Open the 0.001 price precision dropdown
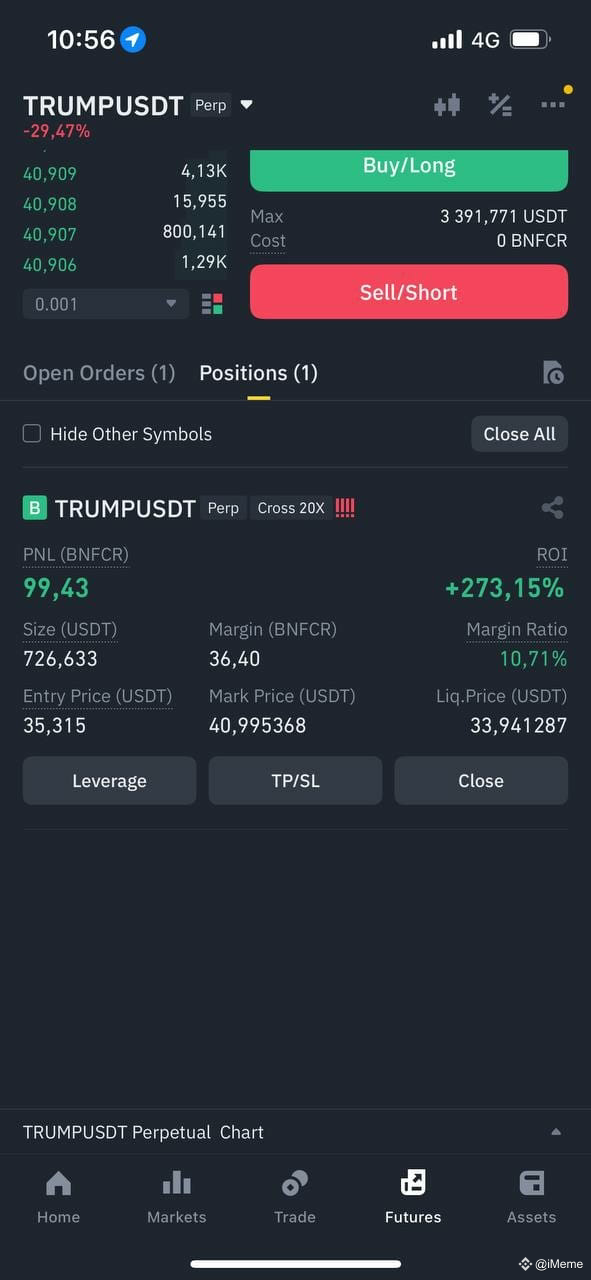 [x=105, y=302]
